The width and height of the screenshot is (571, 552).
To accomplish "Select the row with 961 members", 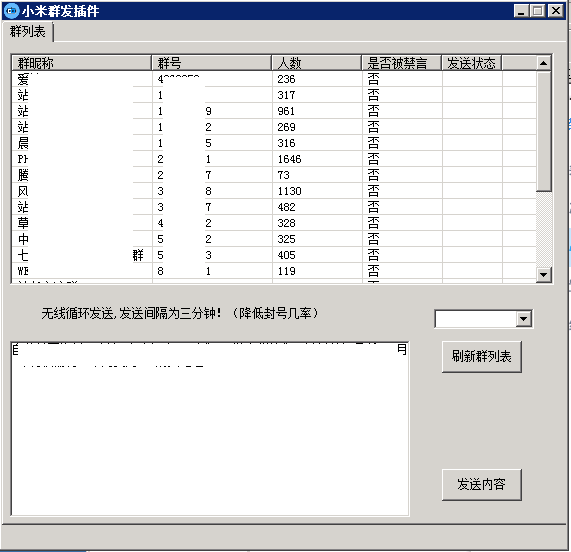I will point(274,111).
